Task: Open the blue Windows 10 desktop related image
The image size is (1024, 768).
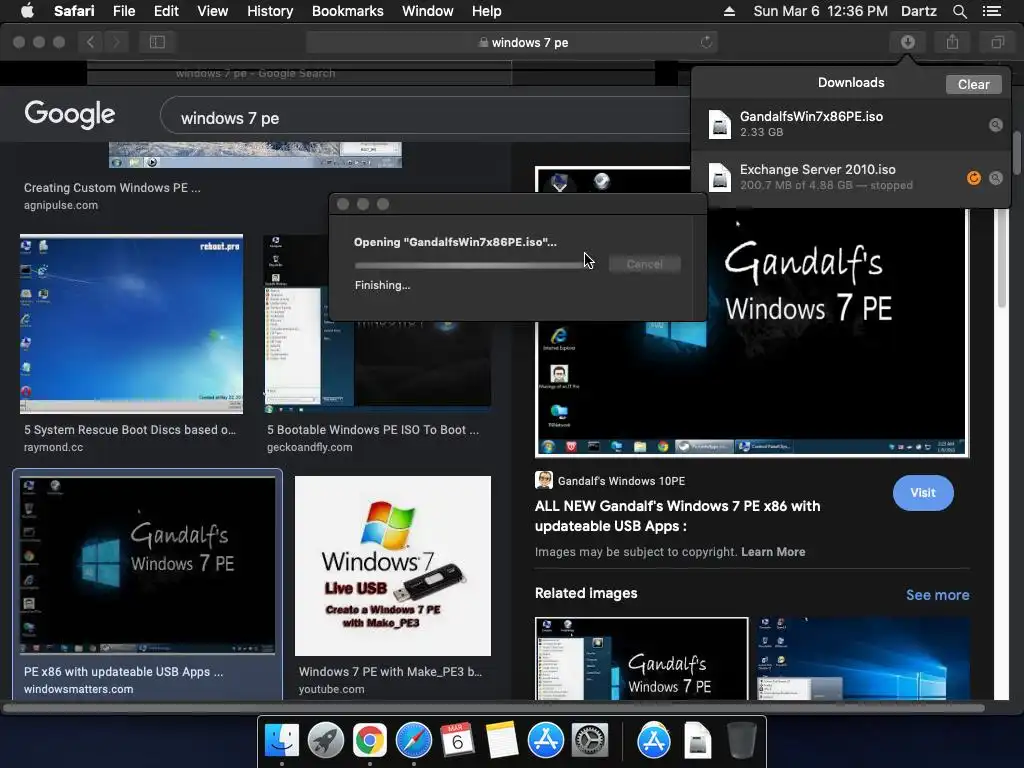Action: (x=863, y=658)
